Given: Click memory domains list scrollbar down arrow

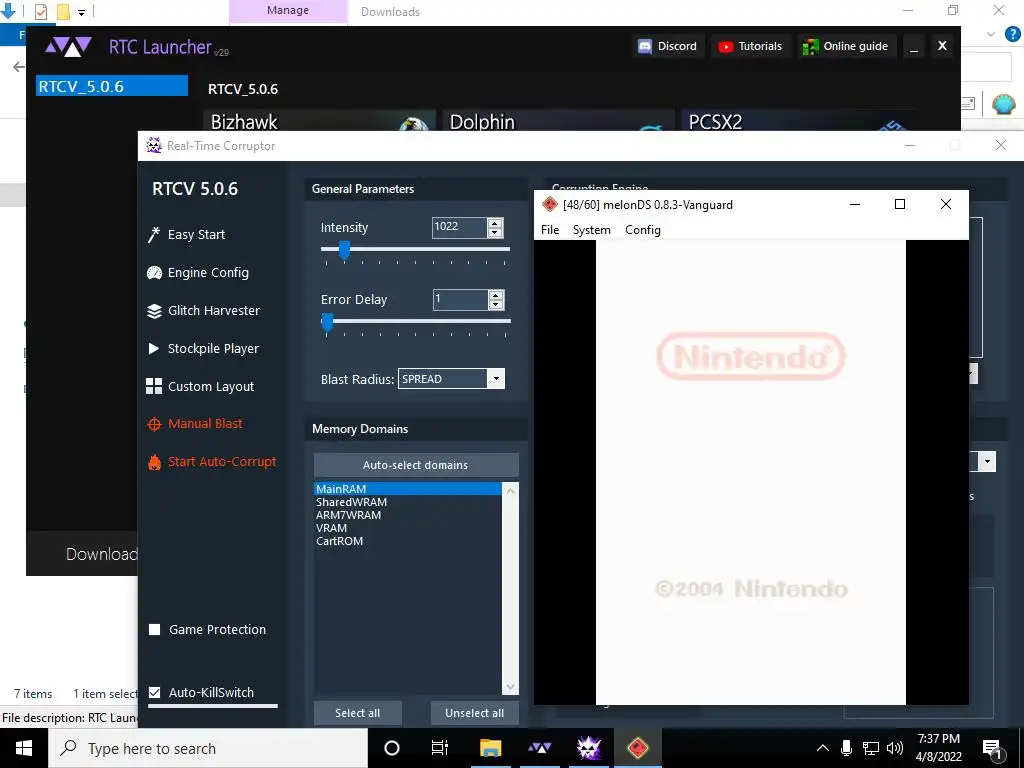Looking at the screenshot, I should (510, 686).
